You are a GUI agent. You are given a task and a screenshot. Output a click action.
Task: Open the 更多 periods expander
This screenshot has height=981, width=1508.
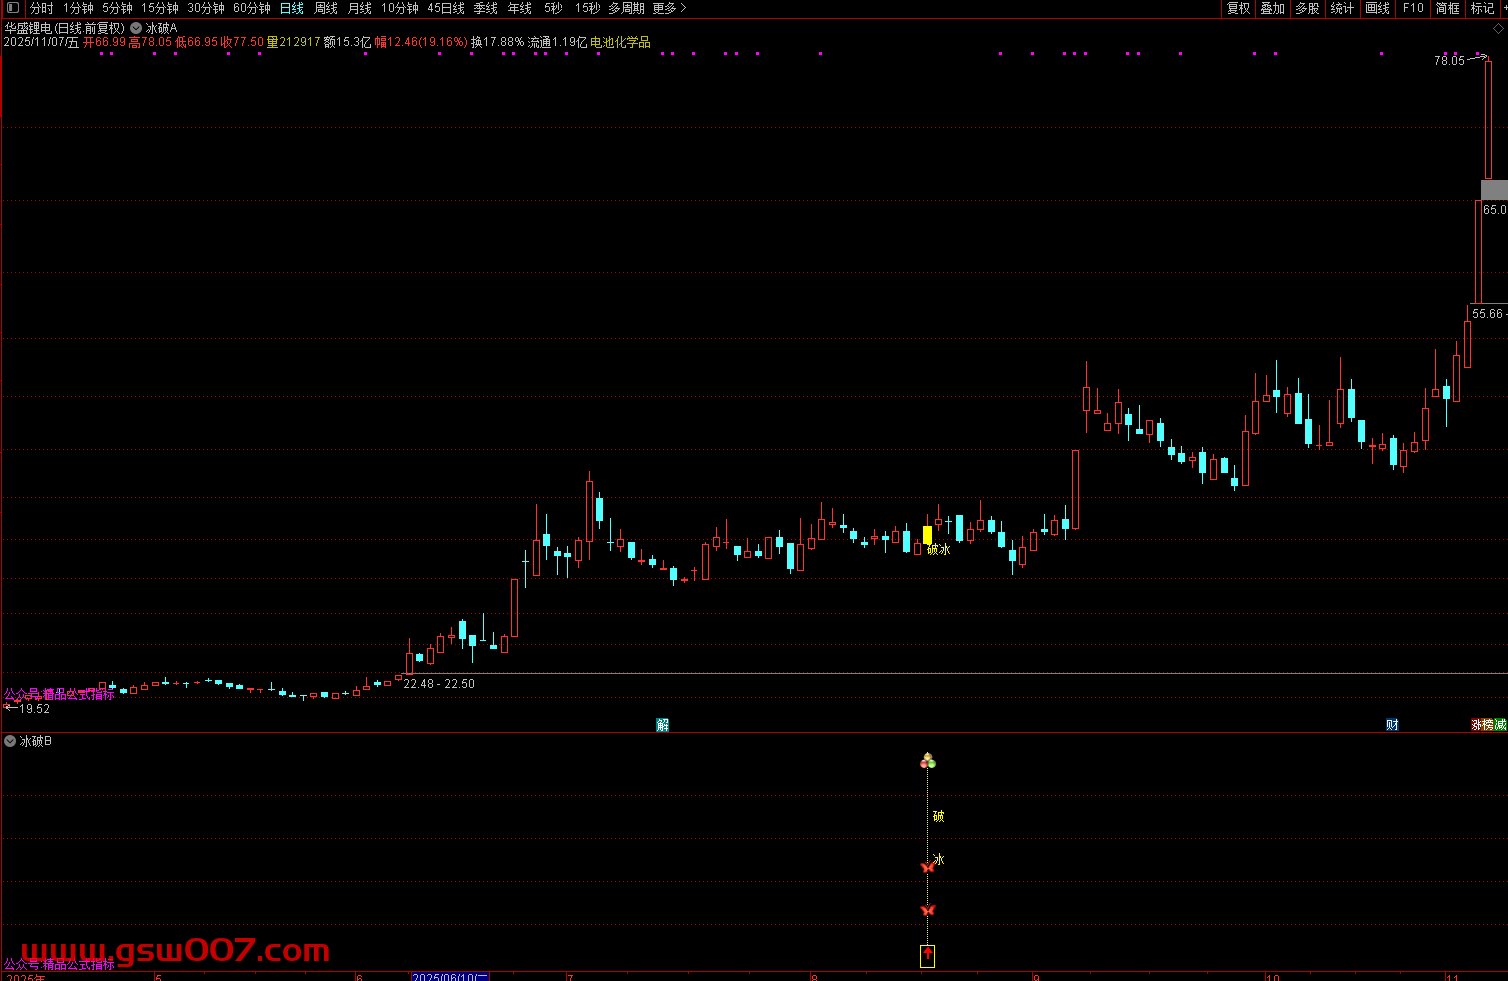pyautogui.click(x=669, y=8)
